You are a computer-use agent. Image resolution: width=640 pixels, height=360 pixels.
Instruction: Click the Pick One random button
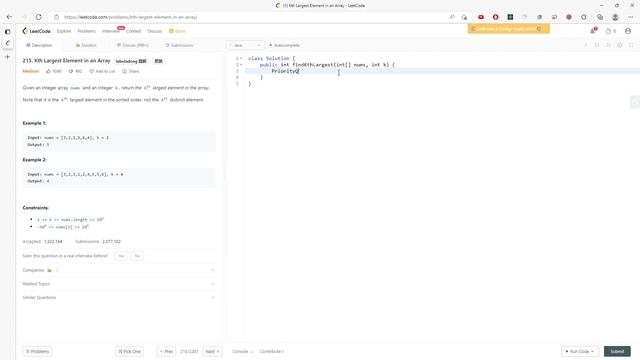[129, 351]
